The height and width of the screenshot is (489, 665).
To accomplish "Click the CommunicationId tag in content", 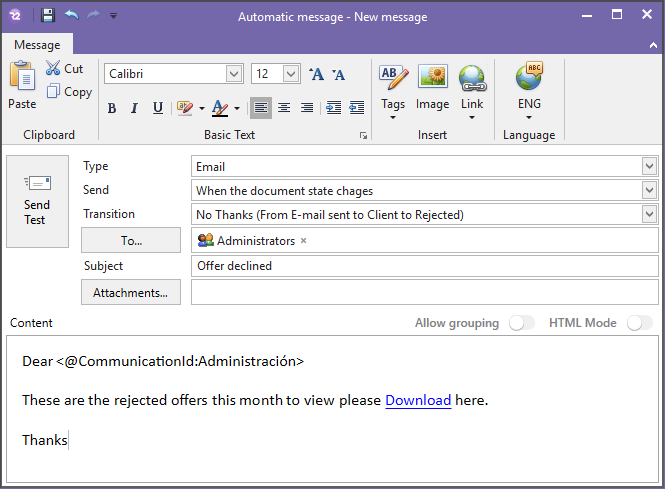I will point(180,361).
